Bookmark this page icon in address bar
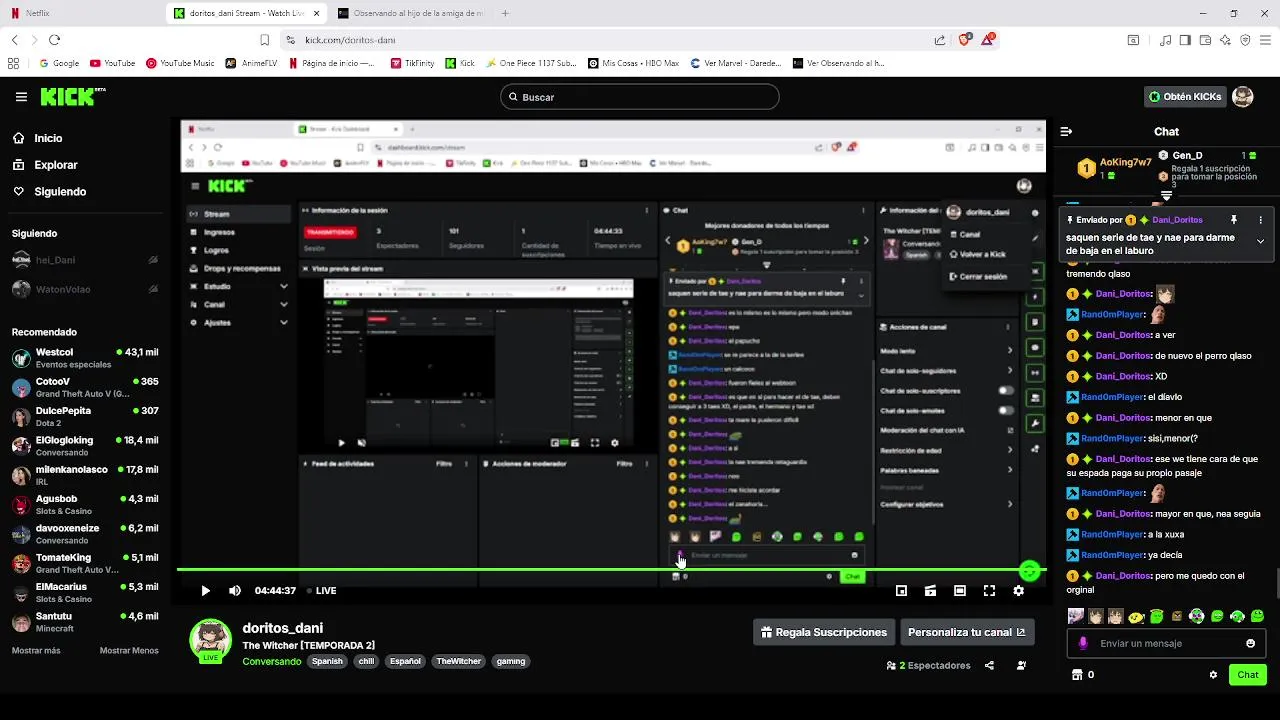1280x720 pixels. click(x=264, y=40)
